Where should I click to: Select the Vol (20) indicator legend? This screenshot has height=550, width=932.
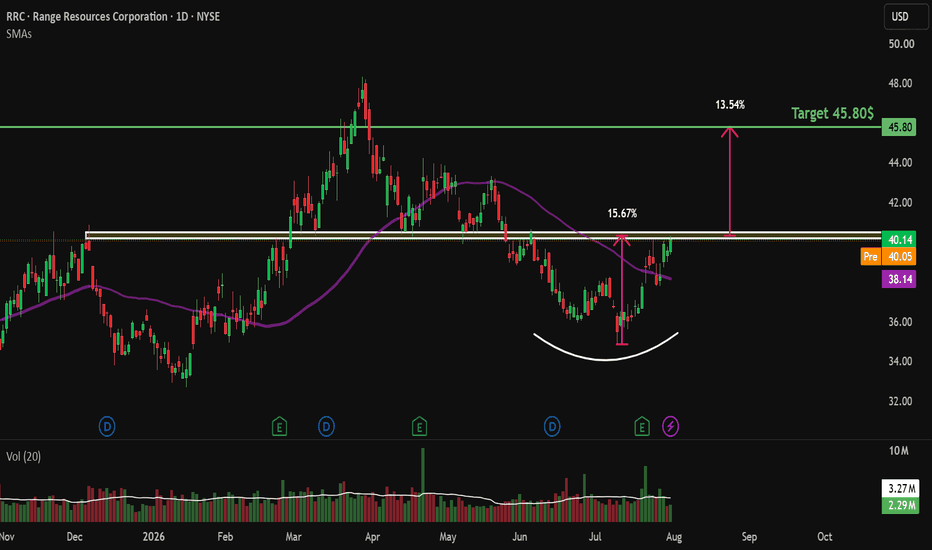(24, 457)
